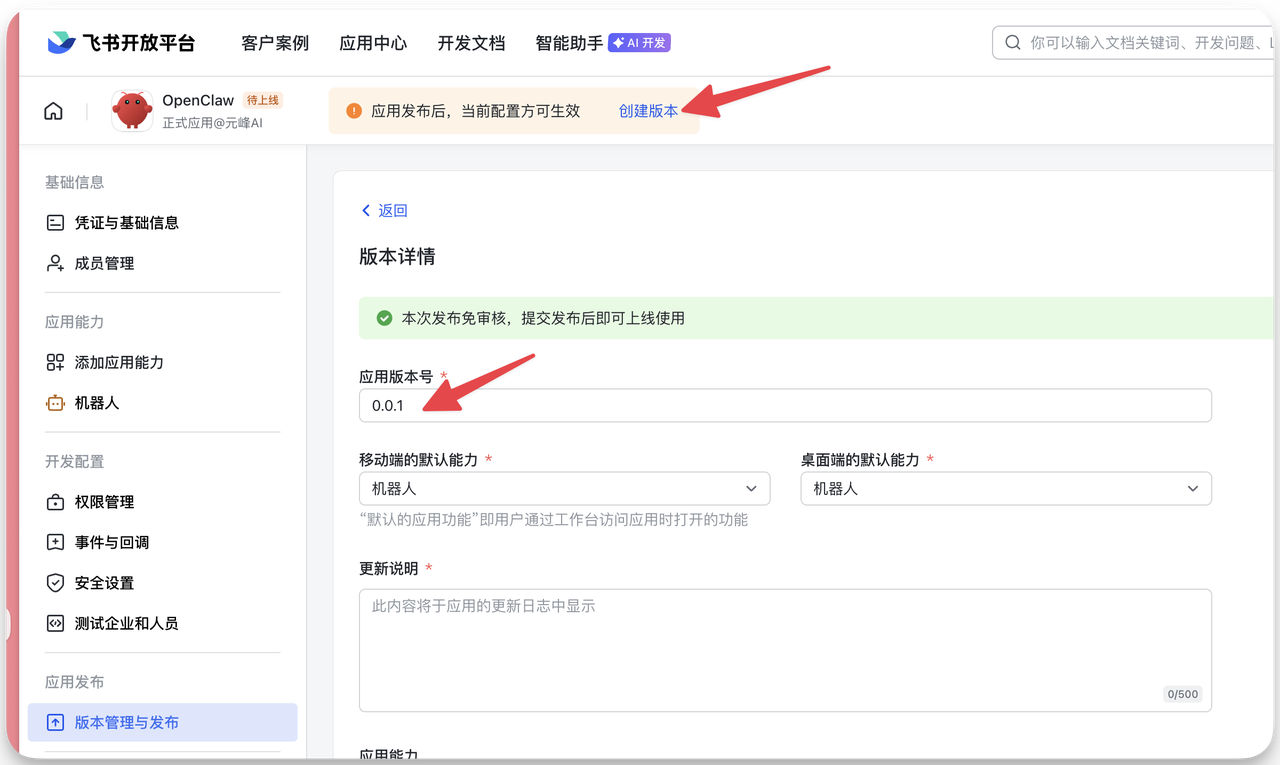The image size is (1280, 765).
Task: Click the 本次发布免审核 notice text
Action: coord(543,318)
